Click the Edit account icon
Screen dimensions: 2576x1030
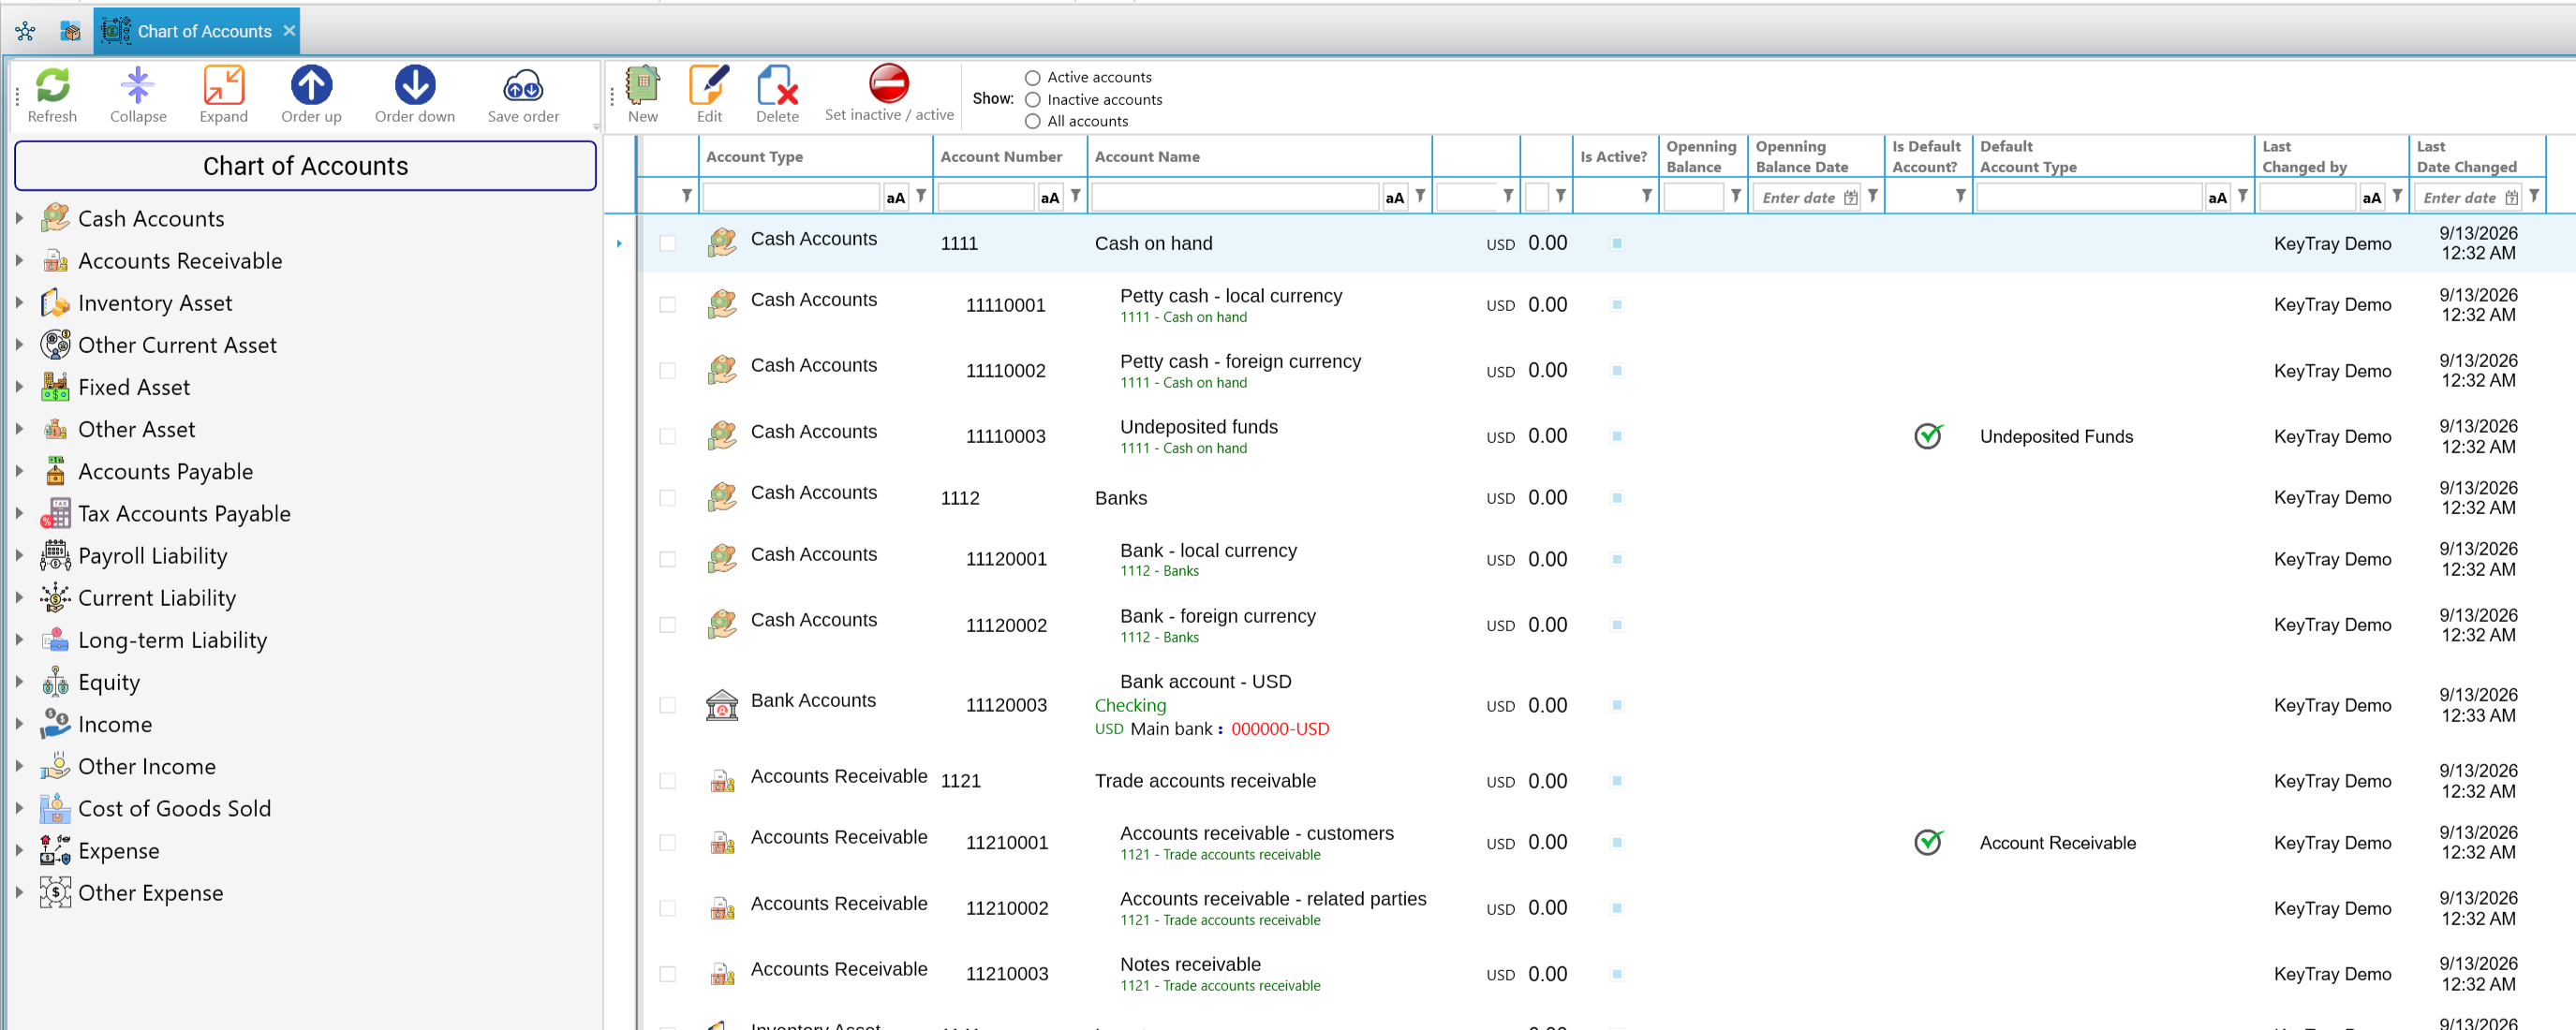[x=709, y=86]
